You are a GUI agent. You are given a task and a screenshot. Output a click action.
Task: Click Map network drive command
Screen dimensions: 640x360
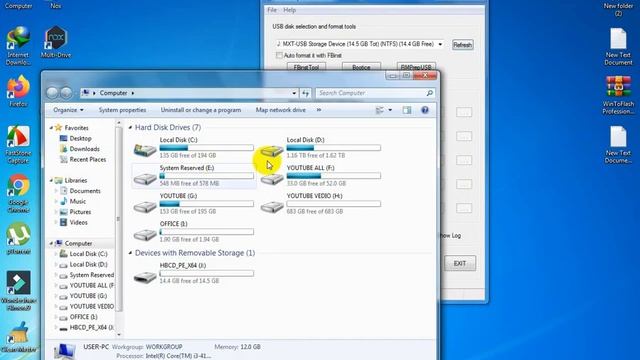[281, 110]
